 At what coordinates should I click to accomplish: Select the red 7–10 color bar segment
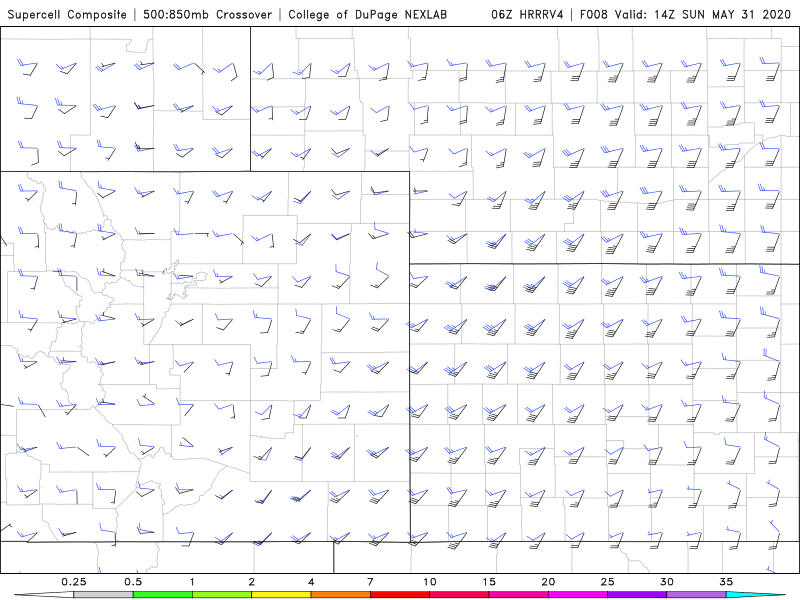pyautogui.click(x=400, y=595)
